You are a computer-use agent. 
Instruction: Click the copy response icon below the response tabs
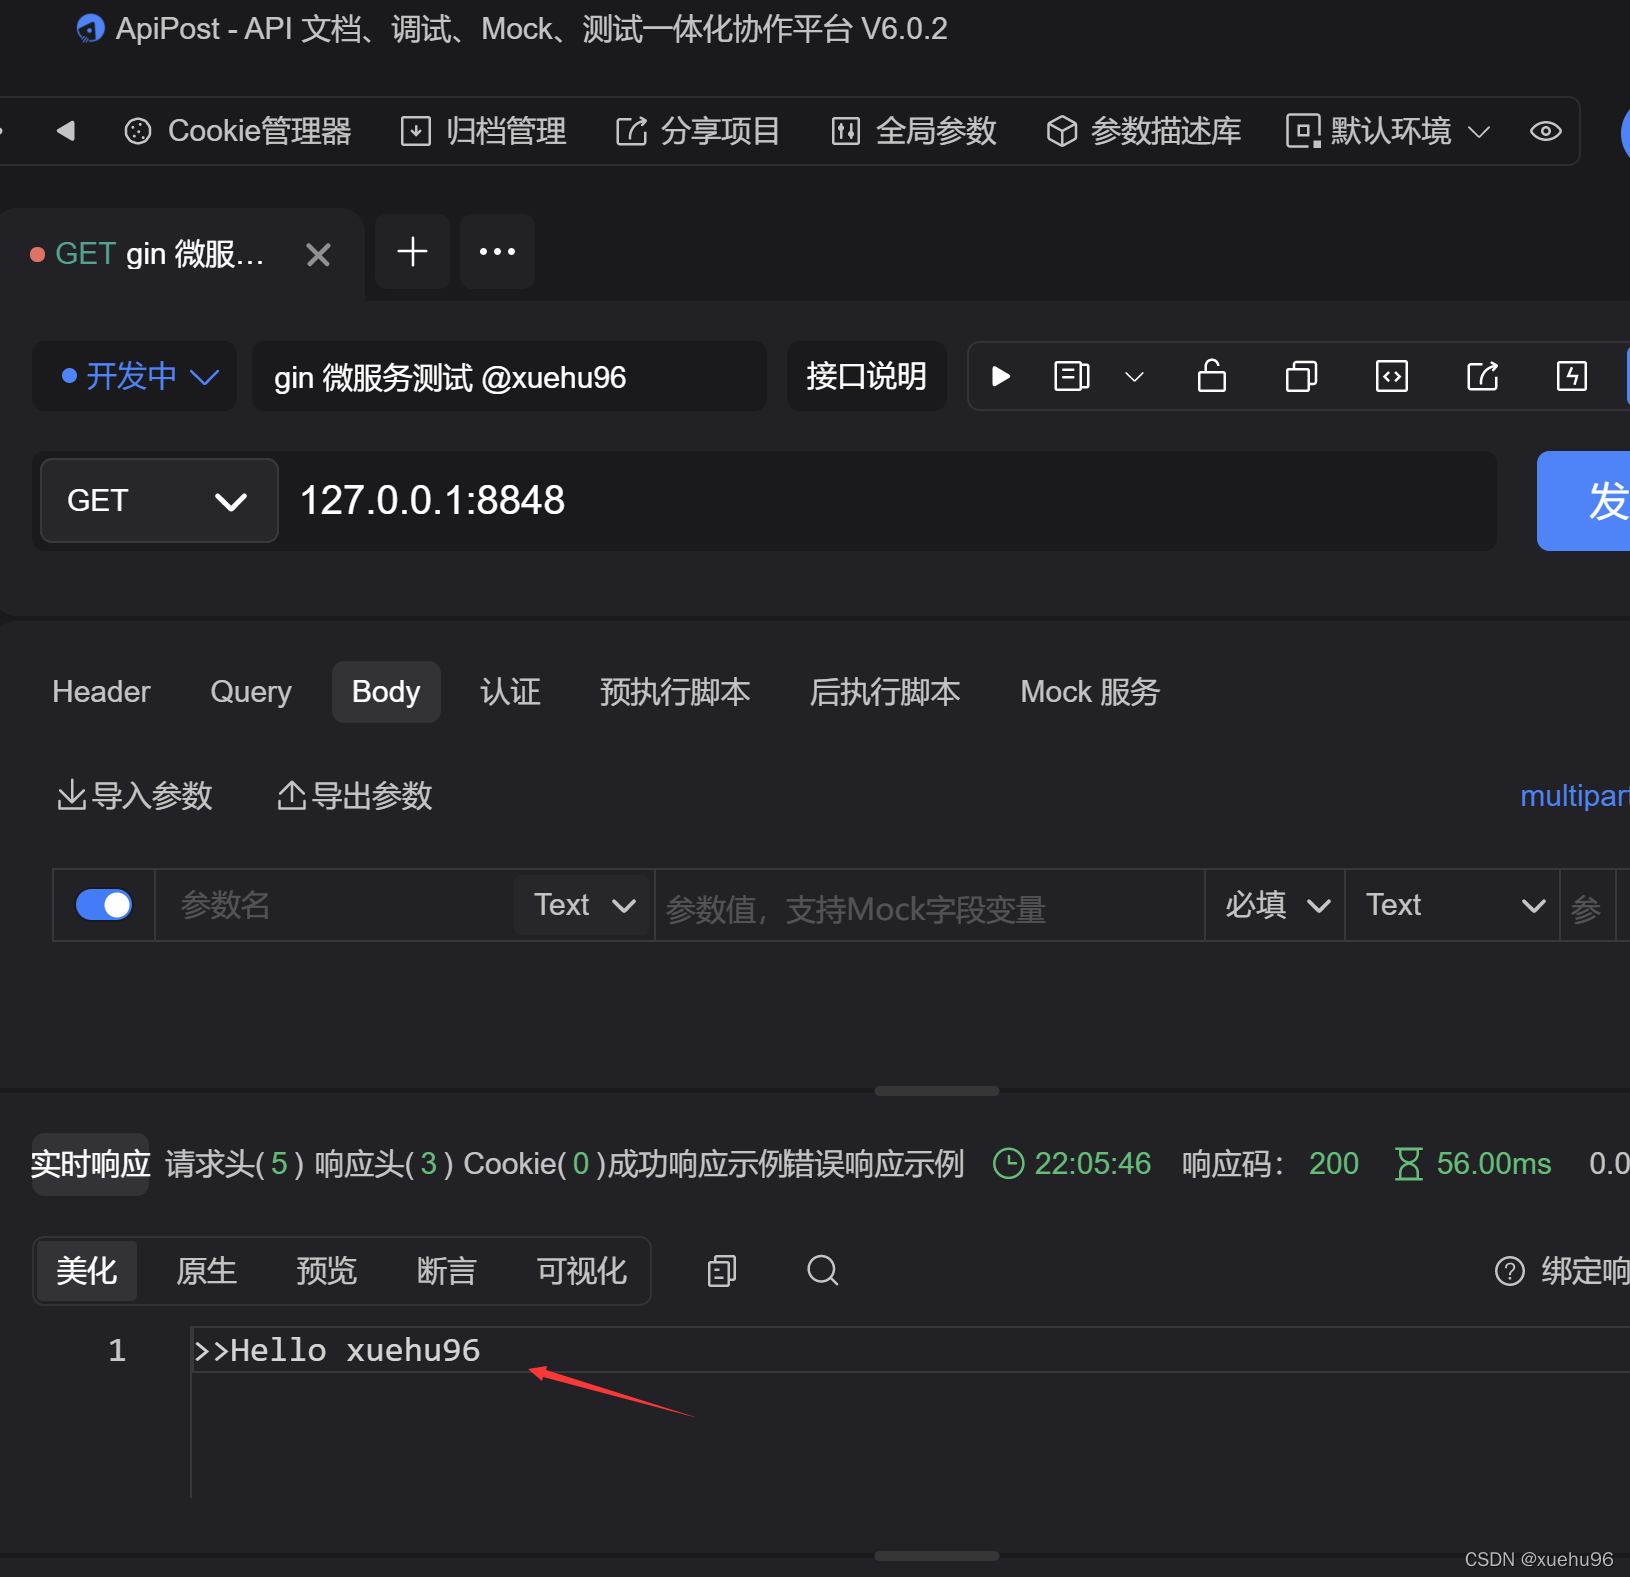(720, 1270)
